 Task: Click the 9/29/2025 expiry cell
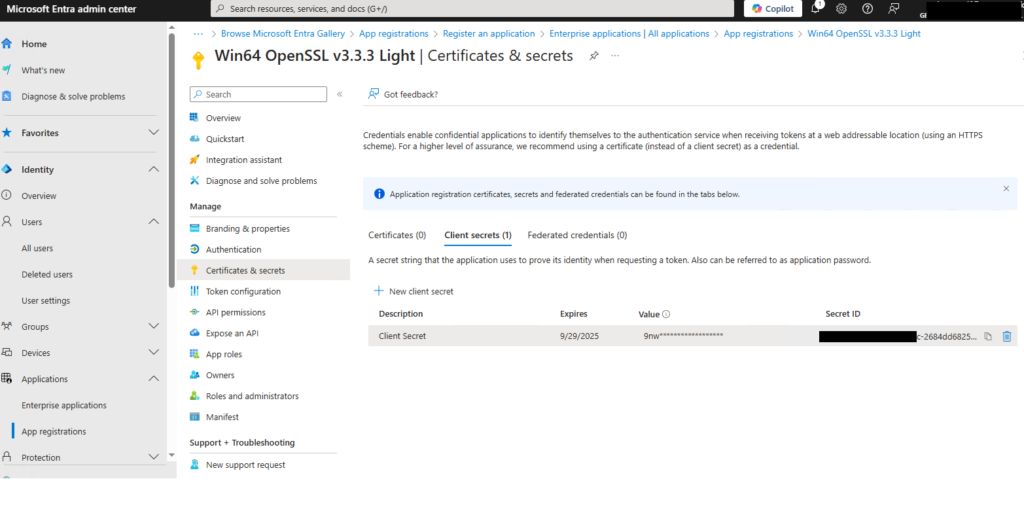pyautogui.click(x=579, y=336)
